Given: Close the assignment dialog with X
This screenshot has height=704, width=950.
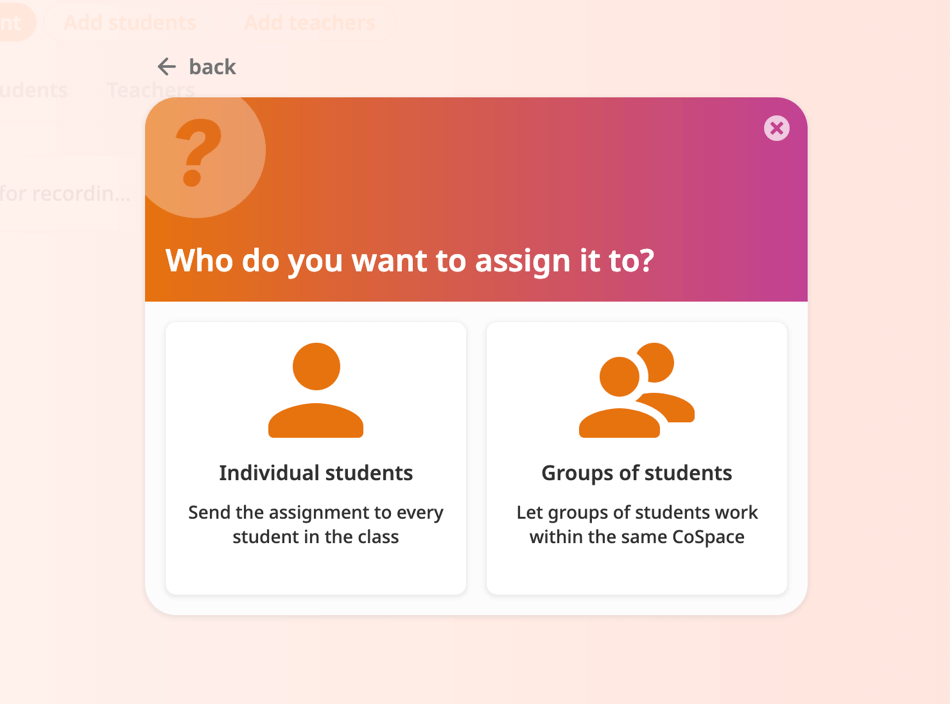Looking at the screenshot, I should point(776,128).
